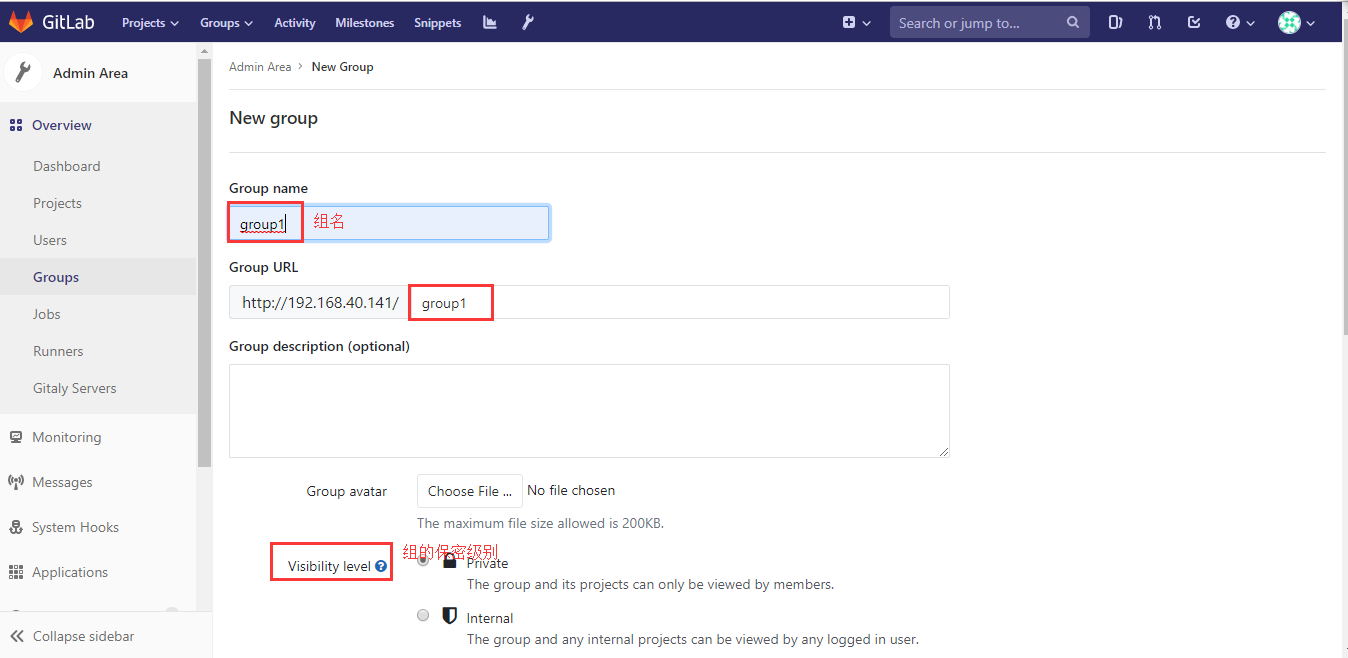This screenshot has width=1348, height=658.
Task: Click the Visibility level help question icon
Action: pyautogui.click(x=381, y=567)
